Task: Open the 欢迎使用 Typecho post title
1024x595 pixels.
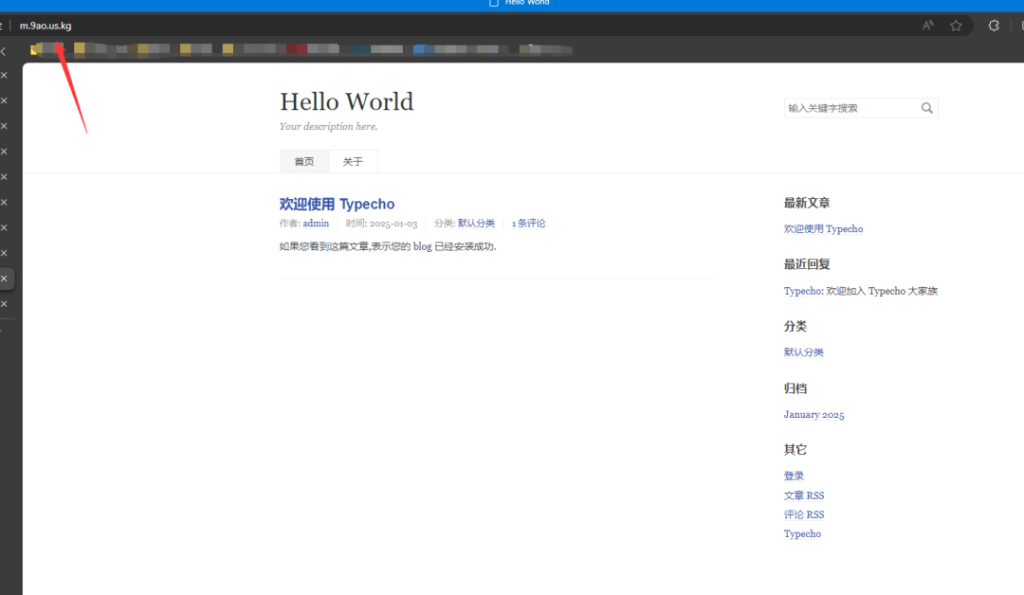Action: (337, 204)
